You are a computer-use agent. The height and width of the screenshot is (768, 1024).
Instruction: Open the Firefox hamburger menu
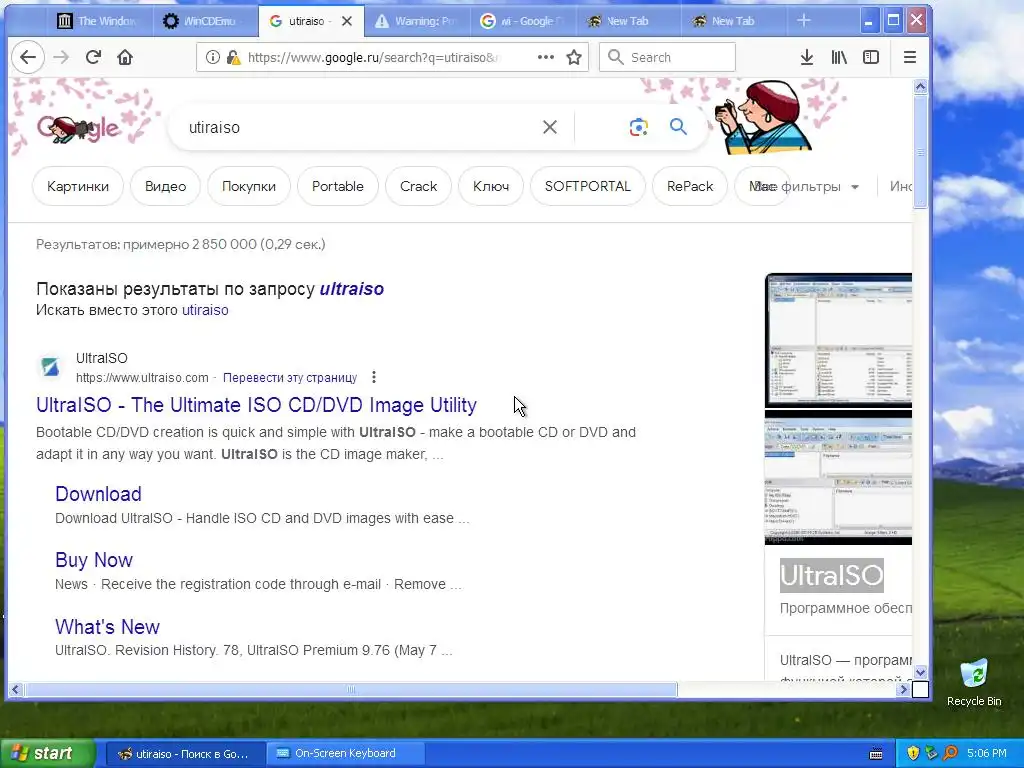pyautogui.click(x=910, y=57)
